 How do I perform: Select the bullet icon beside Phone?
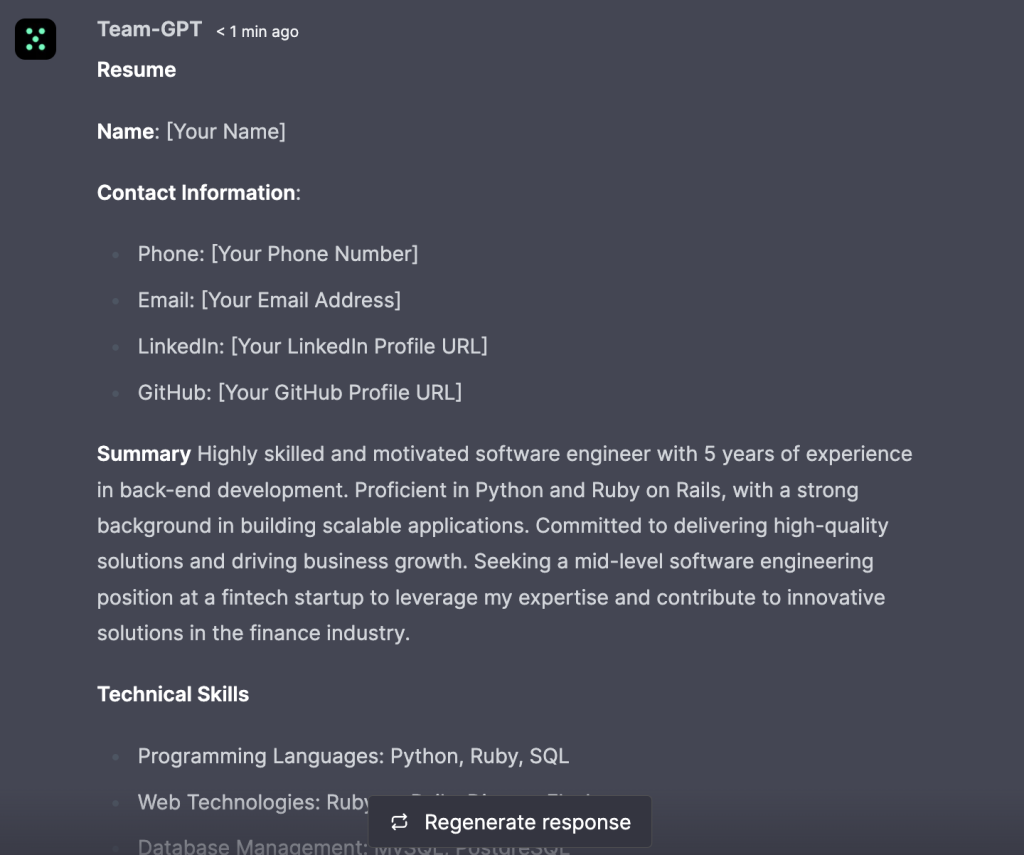pos(115,254)
